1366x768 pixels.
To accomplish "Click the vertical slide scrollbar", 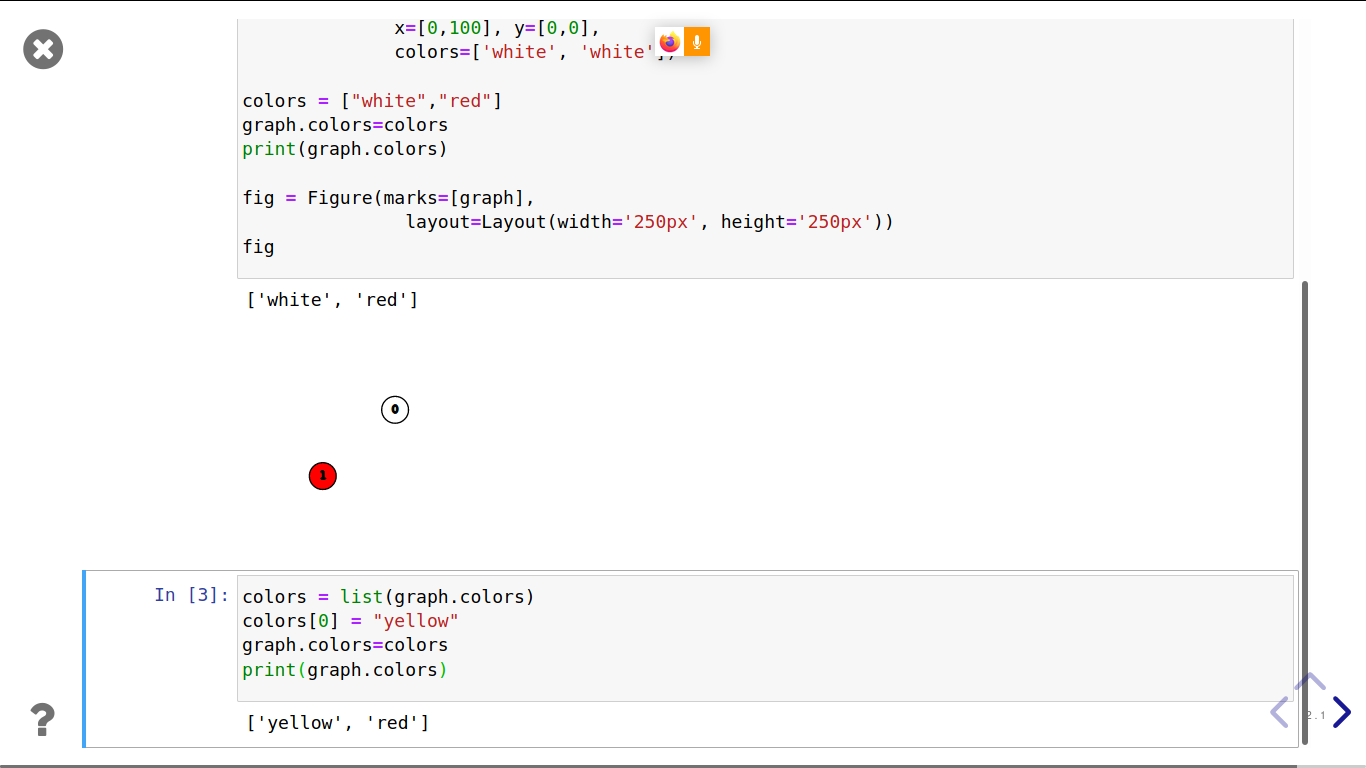I will pos(1305,513).
